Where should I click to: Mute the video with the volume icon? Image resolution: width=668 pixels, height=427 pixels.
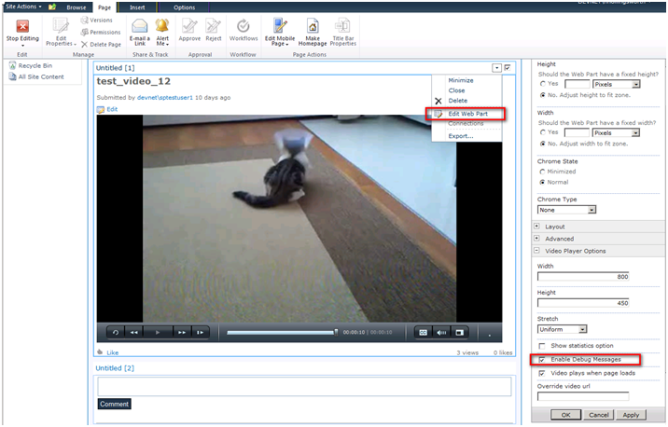click(x=441, y=332)
